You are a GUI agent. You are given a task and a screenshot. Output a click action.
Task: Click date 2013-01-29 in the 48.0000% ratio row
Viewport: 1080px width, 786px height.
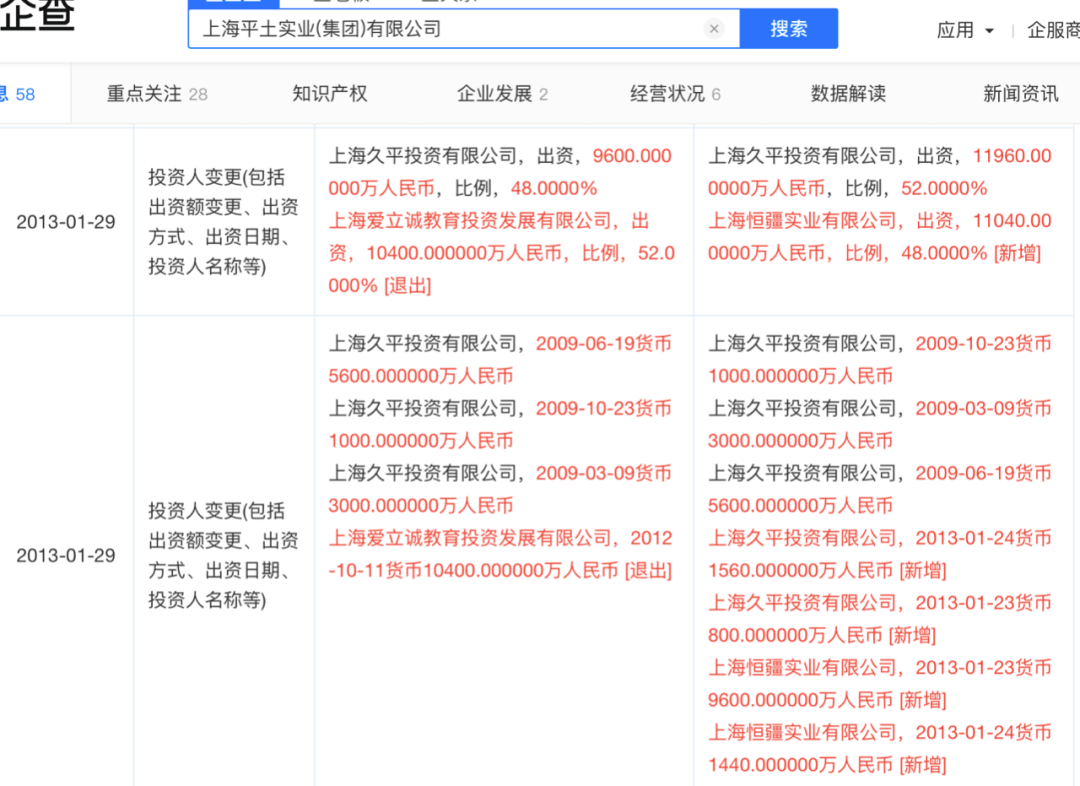click(x=66, y=222)
